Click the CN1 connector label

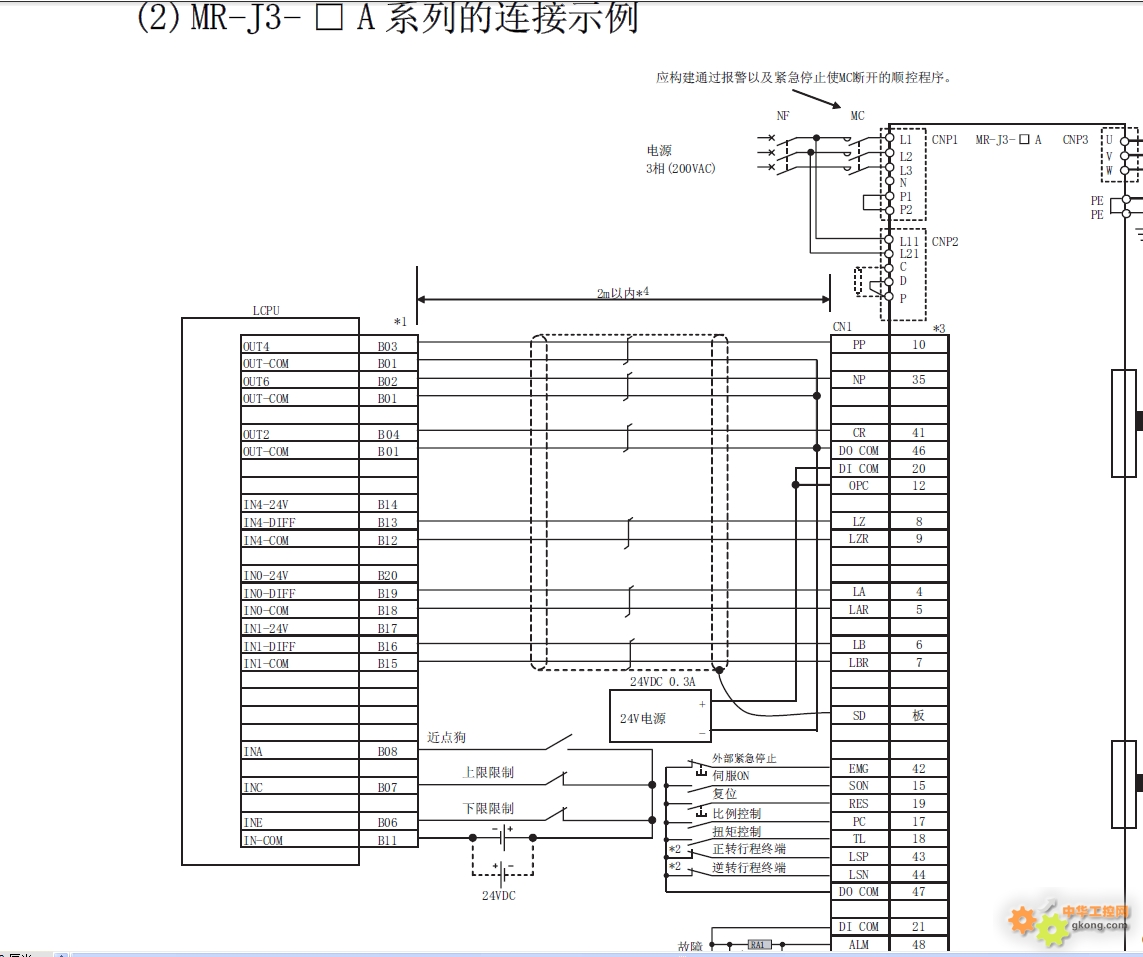[x=842, y=327]
